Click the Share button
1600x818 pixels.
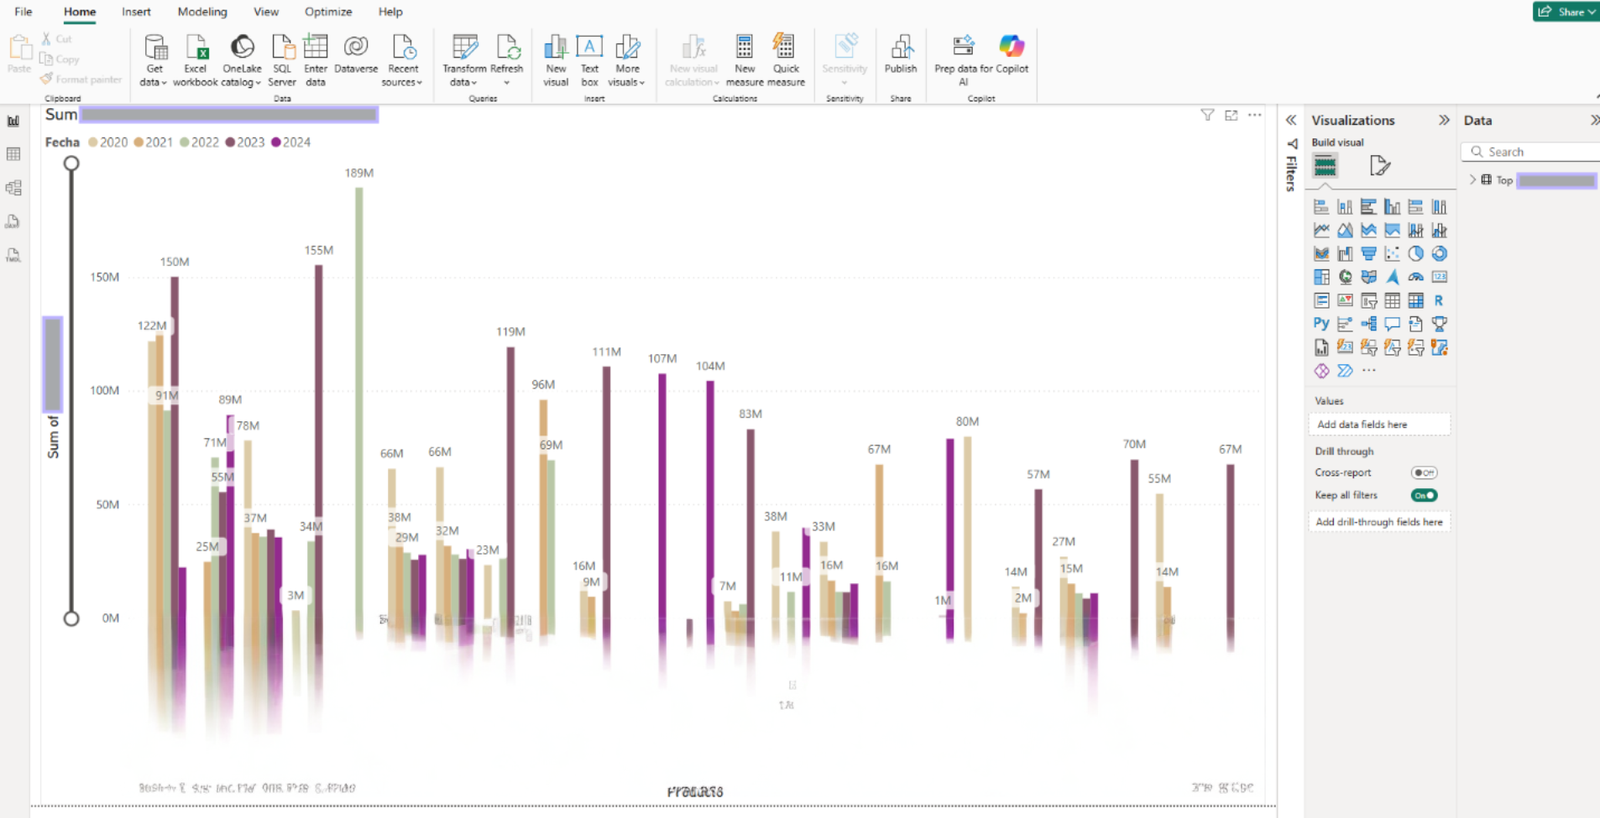1565,12
